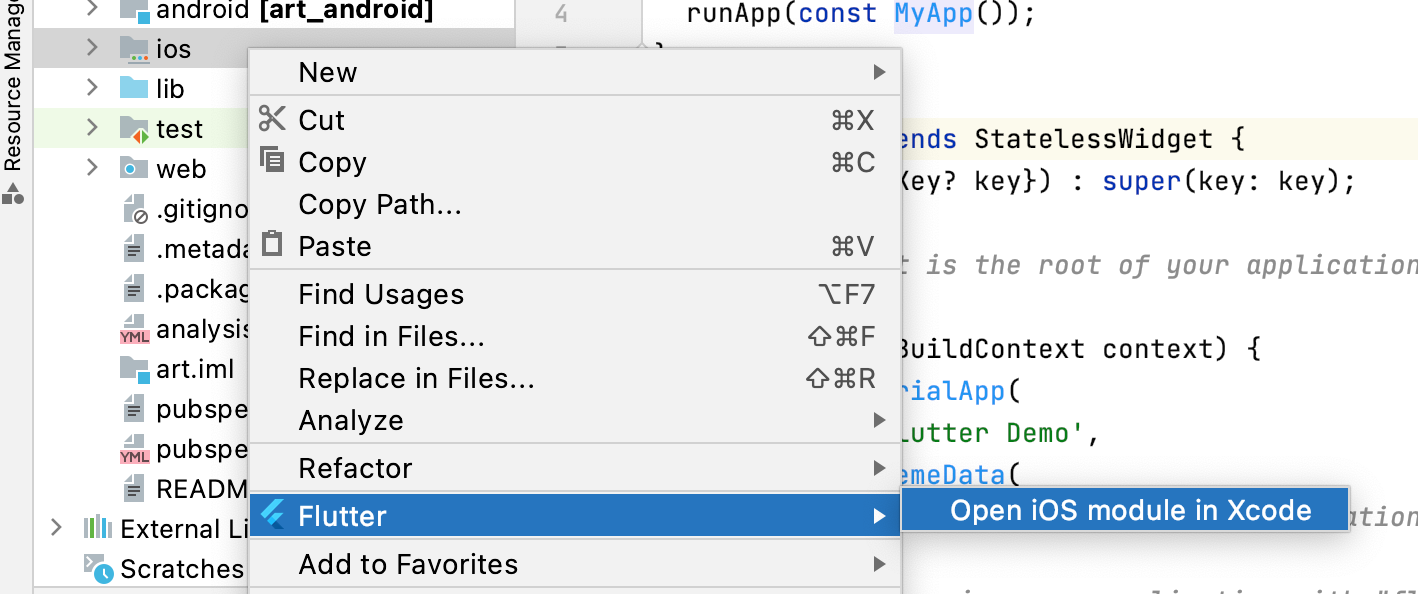The width and height of the screenshot is (1418, 594).
Task: Select Open iOS module in Xcode
Action: pos(1130,511)
